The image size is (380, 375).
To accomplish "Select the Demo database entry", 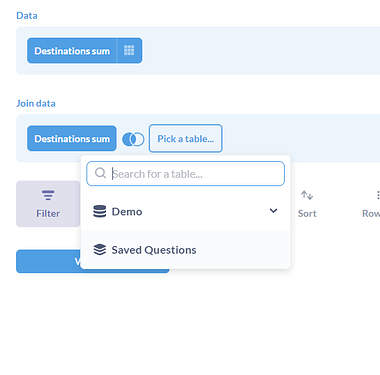I will coord(186,211).
